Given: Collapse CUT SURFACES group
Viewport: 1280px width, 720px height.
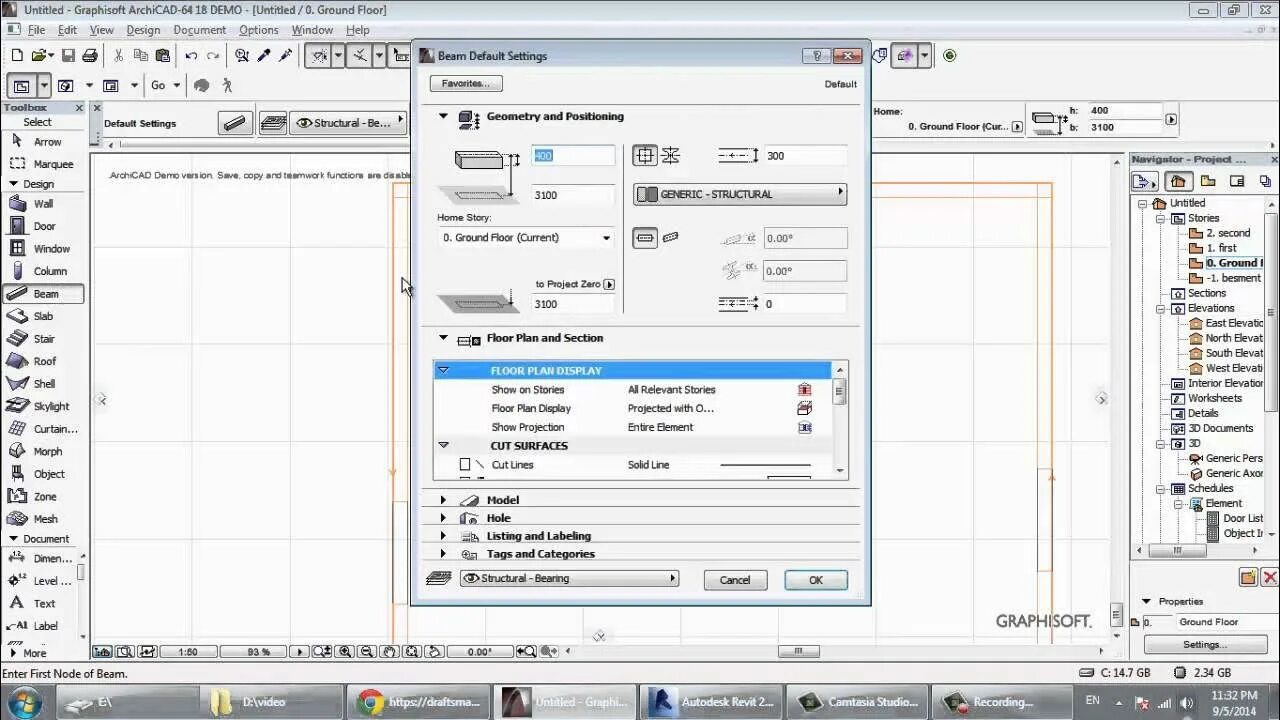Looking at the screenshot, I should click(443, 445).
